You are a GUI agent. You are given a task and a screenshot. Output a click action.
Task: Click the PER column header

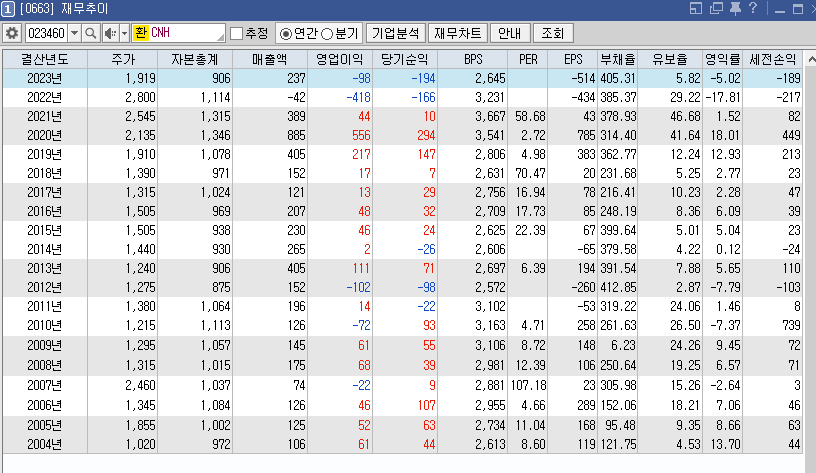click(528, 60)
